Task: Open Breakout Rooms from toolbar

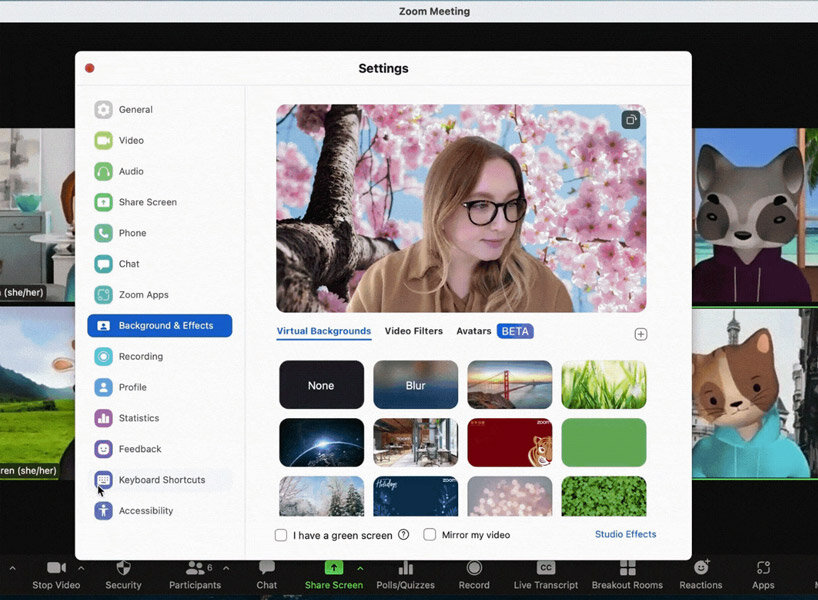Action: 627,575
